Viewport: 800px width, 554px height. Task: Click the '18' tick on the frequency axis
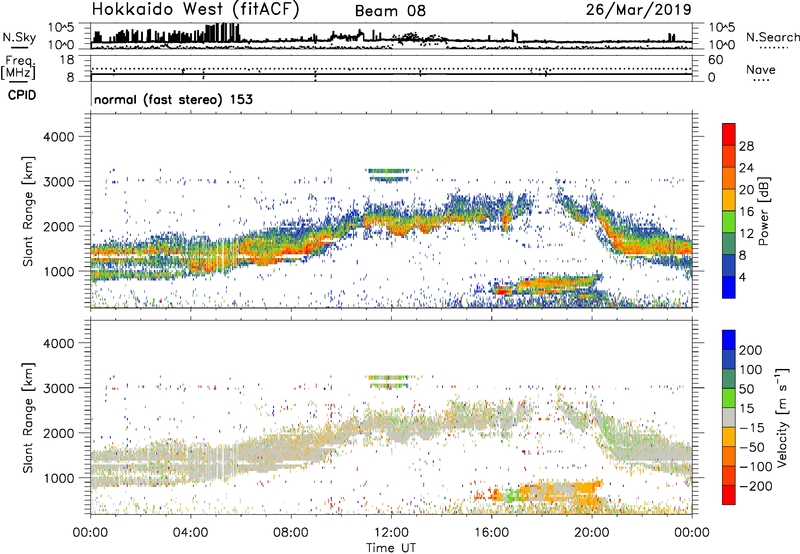(67, 60)
